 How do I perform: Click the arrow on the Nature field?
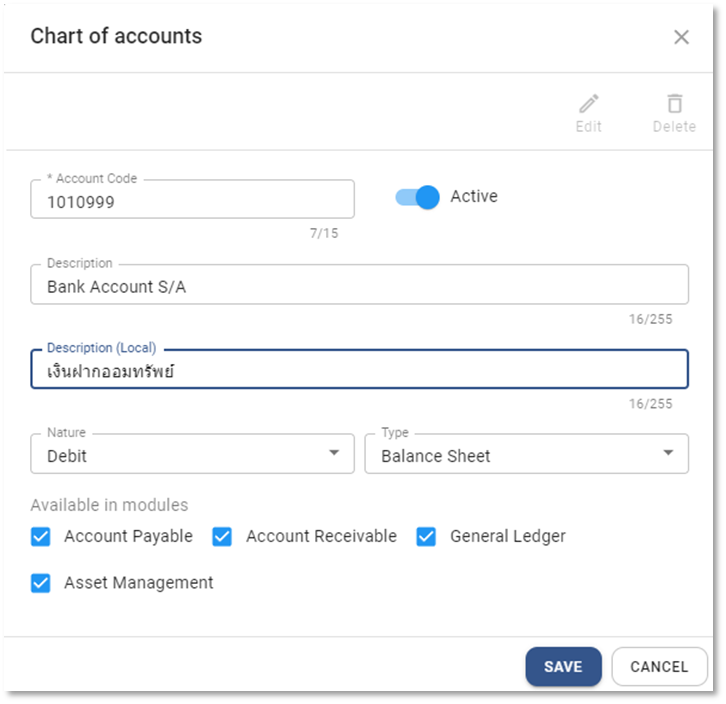click(x=334, y=454)
